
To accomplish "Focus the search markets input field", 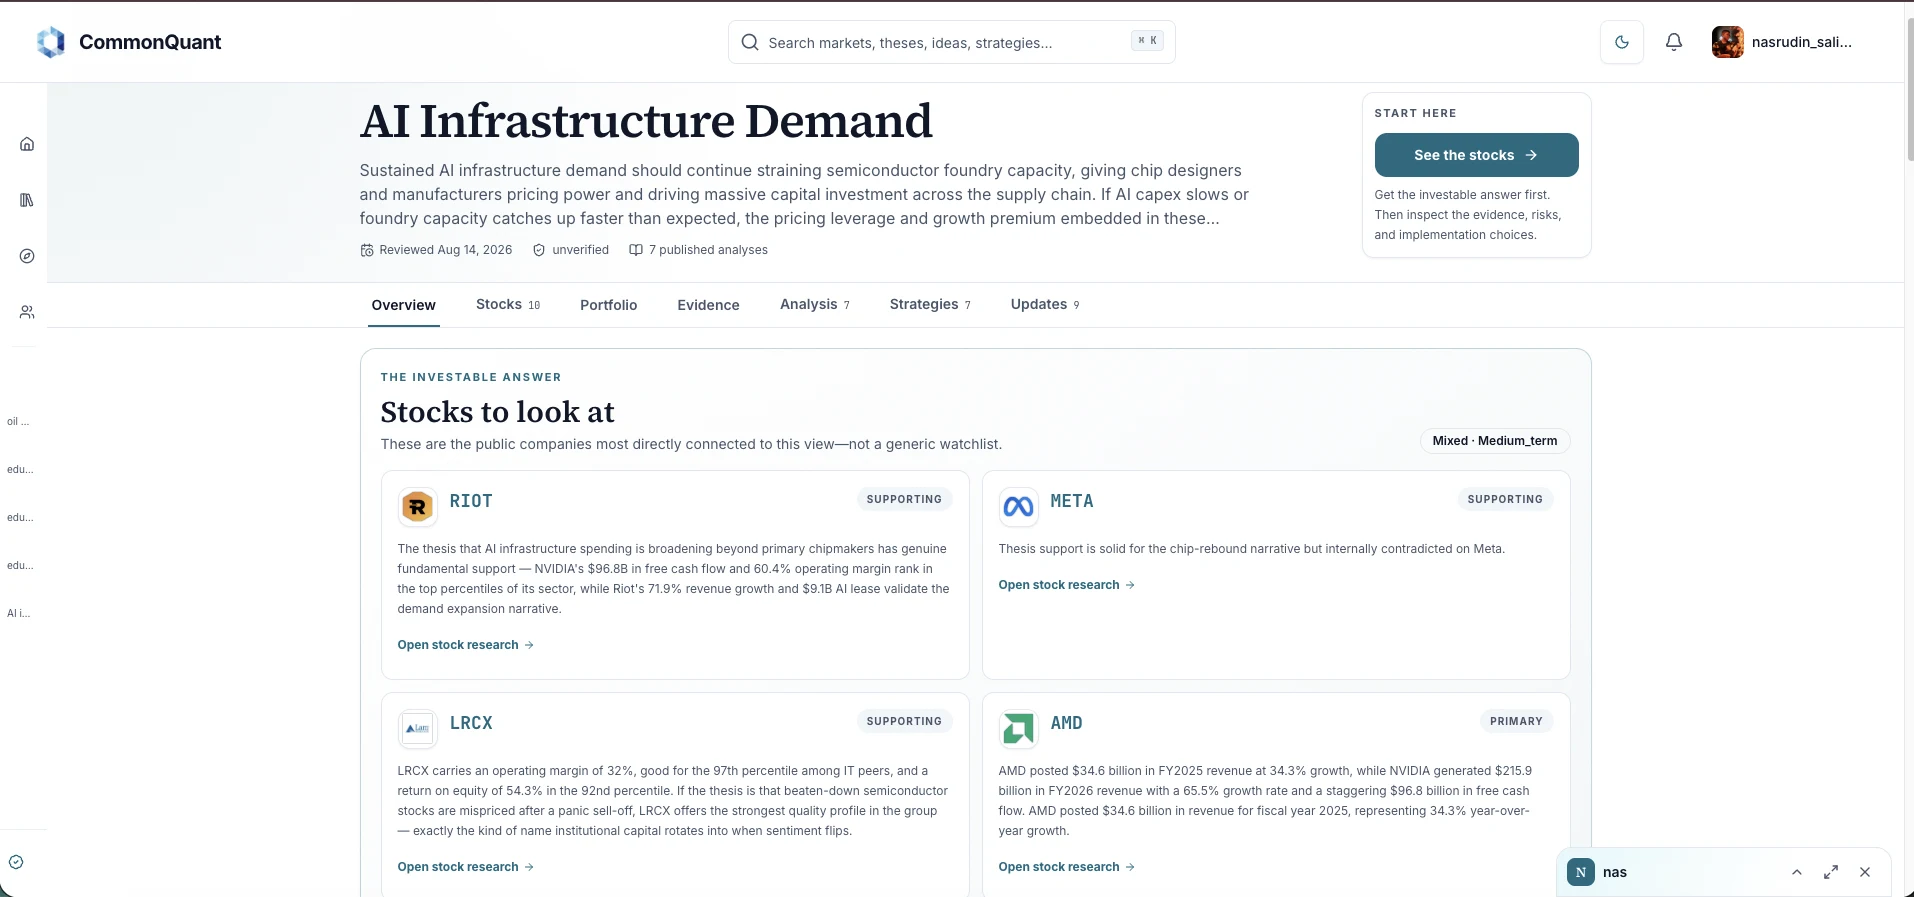I will click(951, 42).
